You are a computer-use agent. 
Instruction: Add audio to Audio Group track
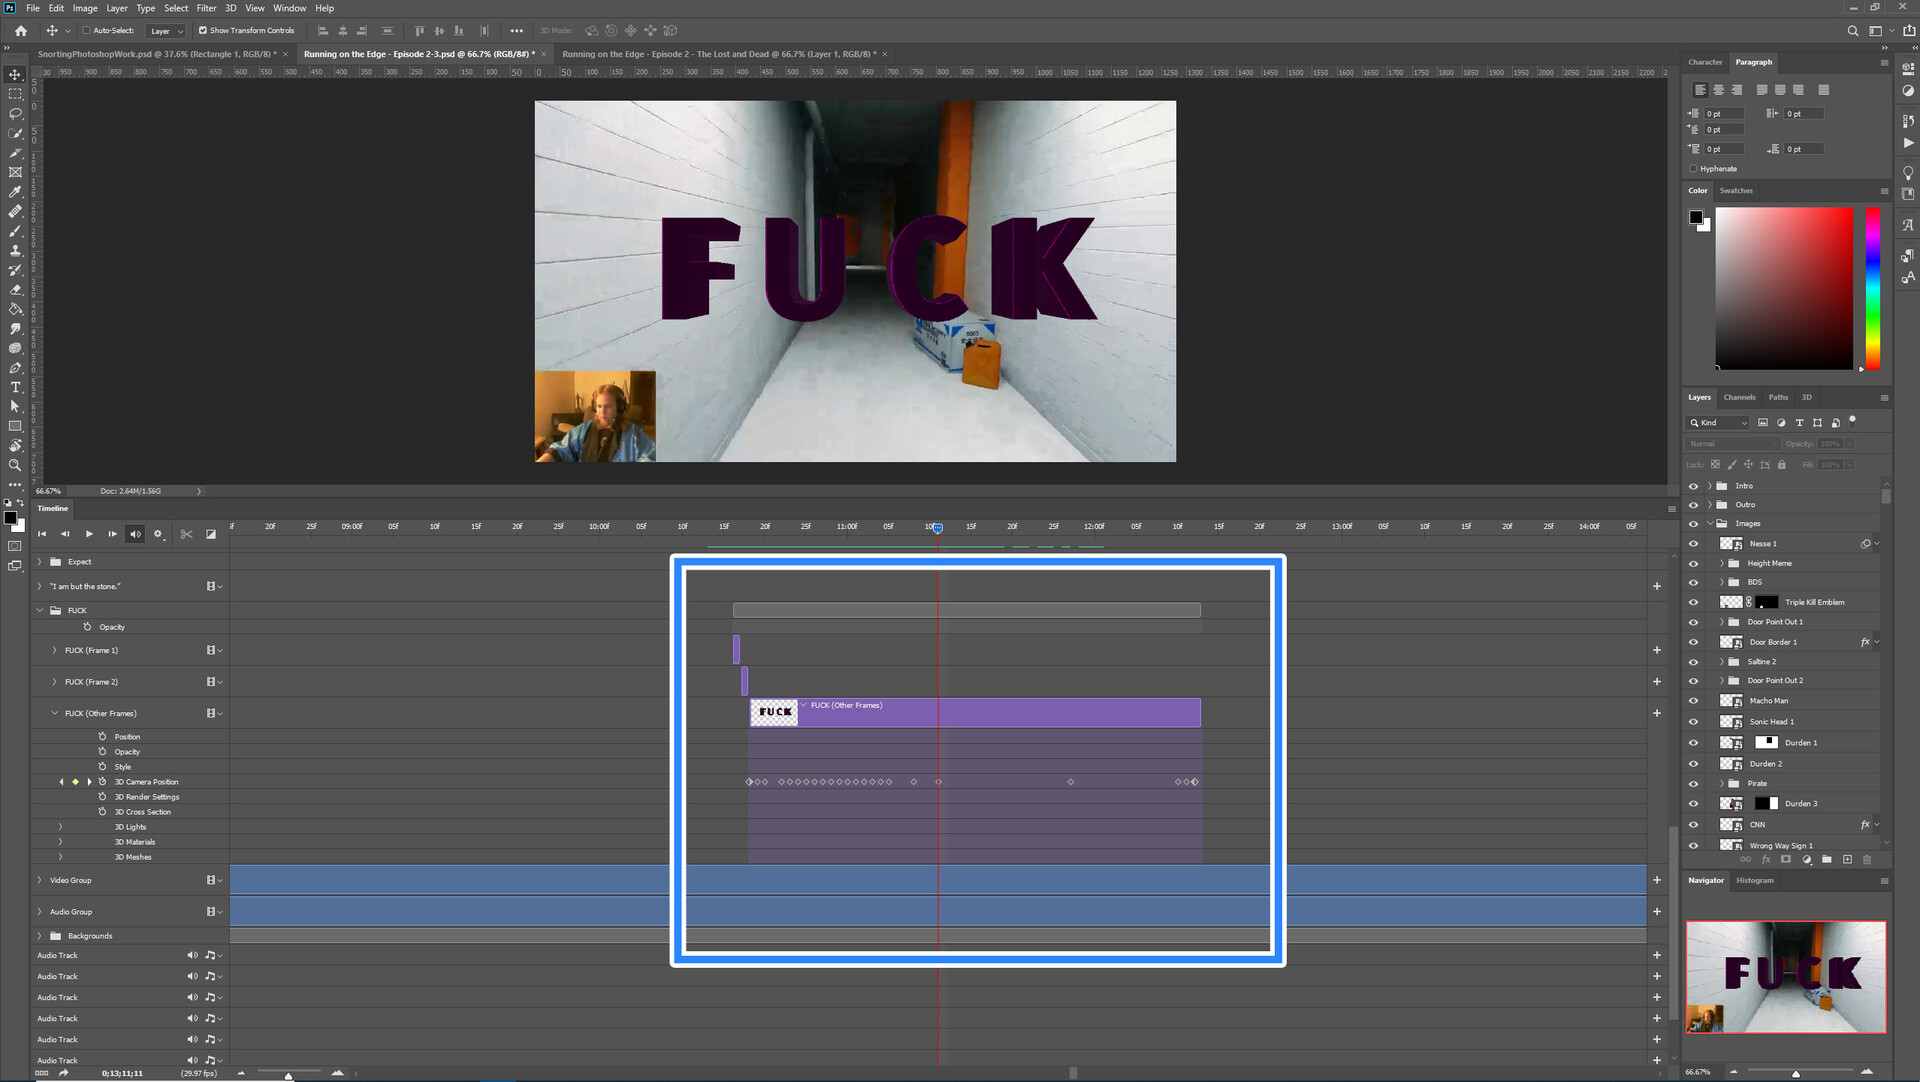pos(1657,912)
